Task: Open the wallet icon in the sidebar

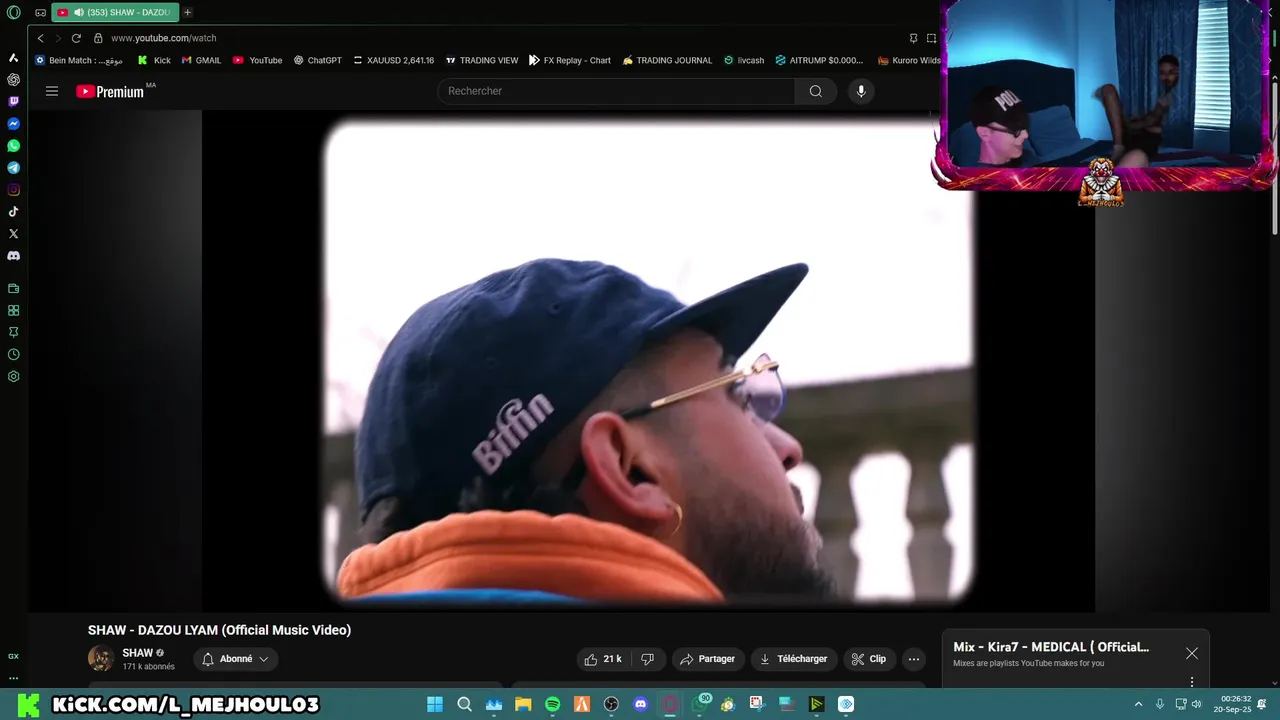Action: coord(13,289)
